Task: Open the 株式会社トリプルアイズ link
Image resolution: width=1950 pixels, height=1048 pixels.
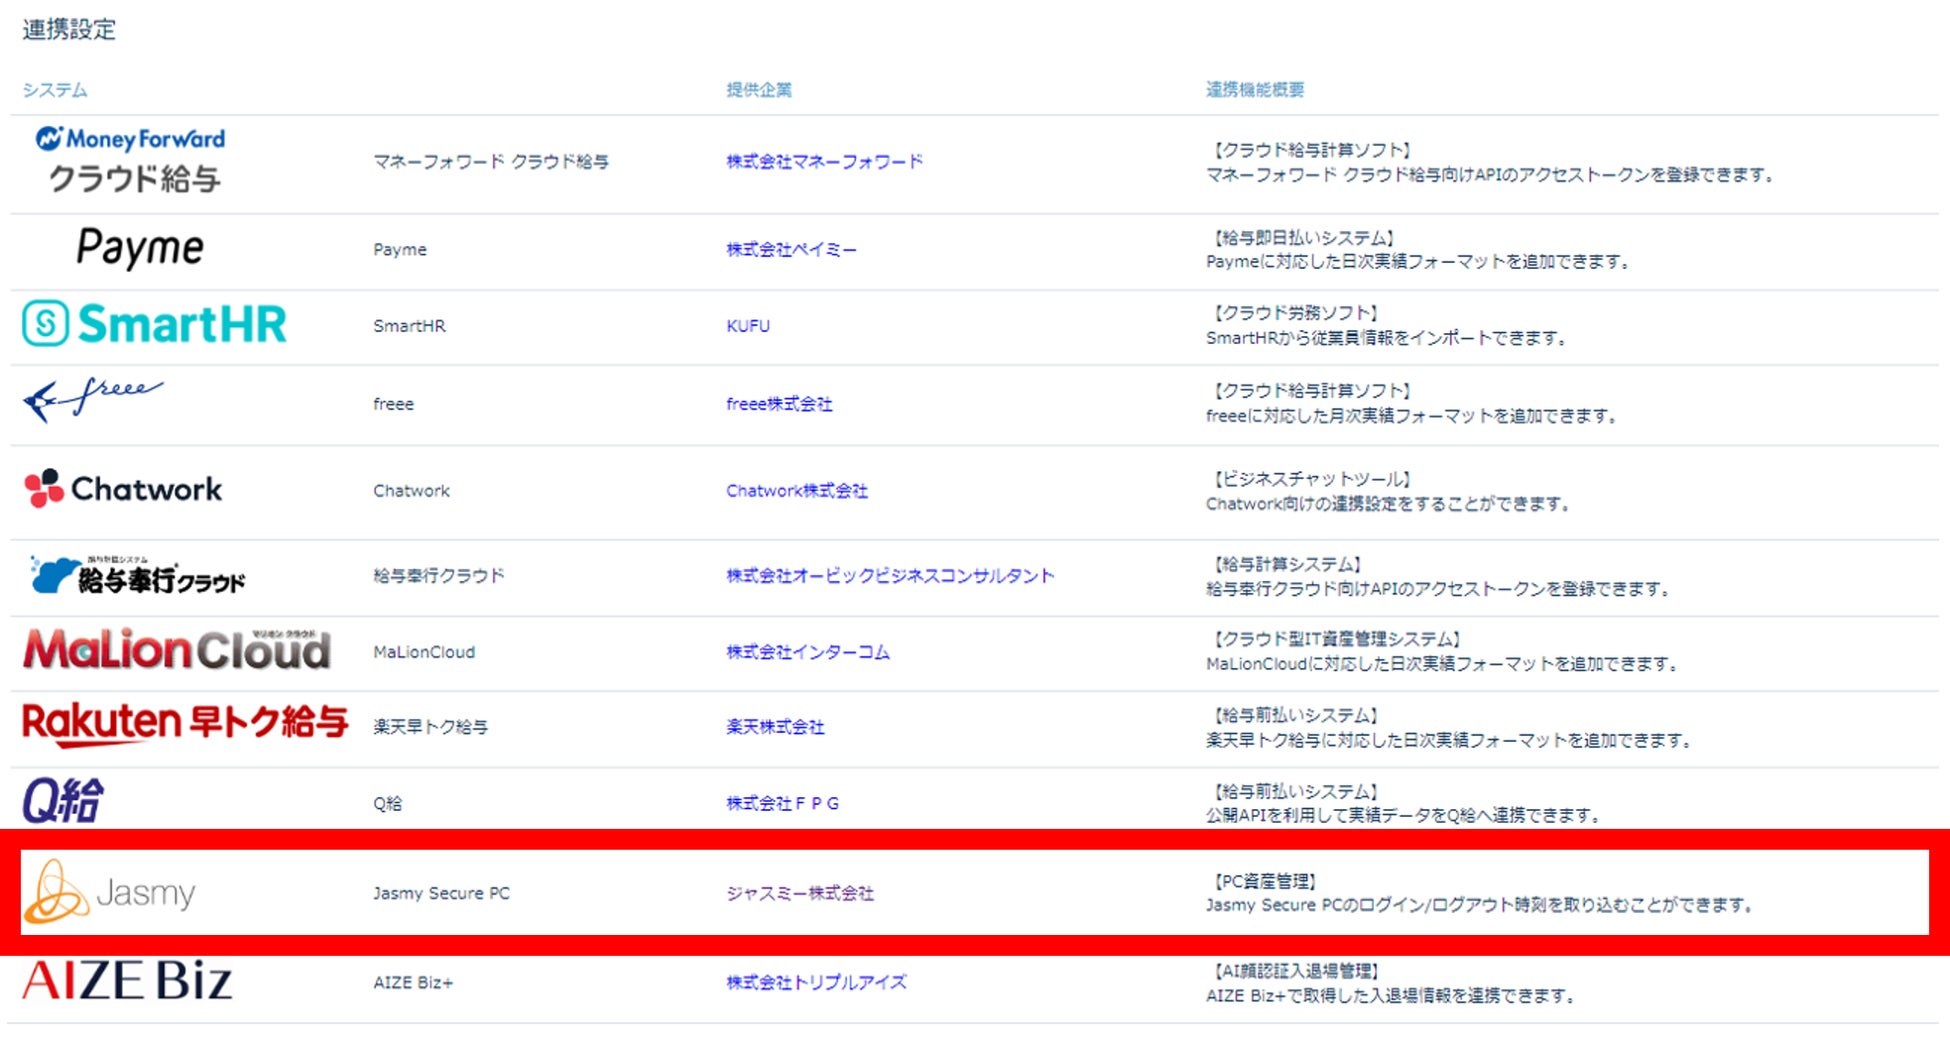Action: 816,983
